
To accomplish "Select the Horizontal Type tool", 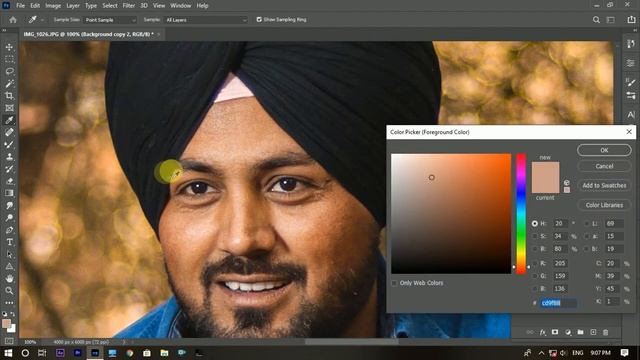I will [x=9, y=242].
